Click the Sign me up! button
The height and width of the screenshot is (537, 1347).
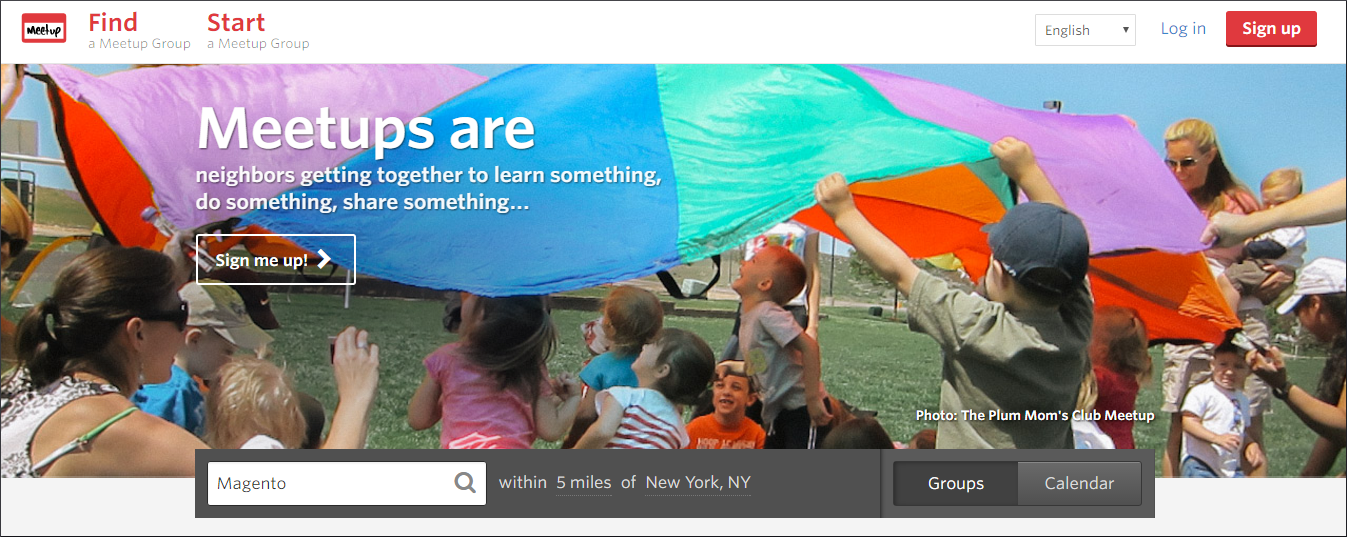tap(276, 260)
